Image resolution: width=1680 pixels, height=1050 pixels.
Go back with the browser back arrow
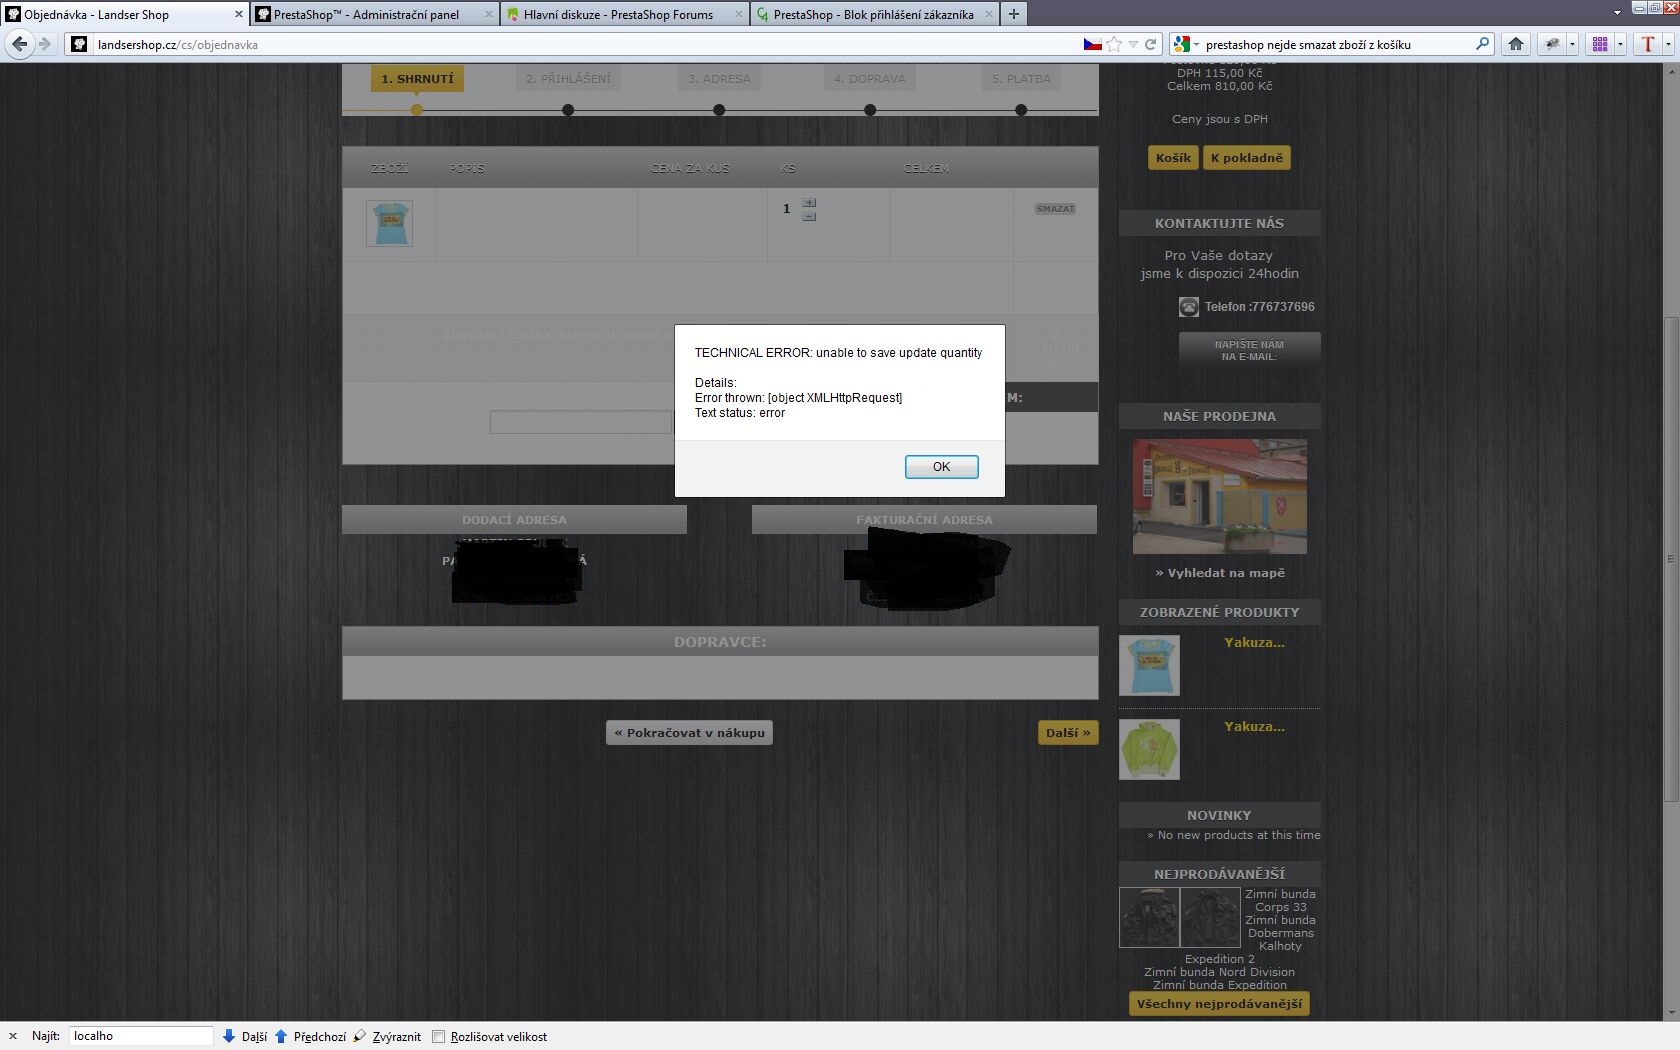[19, 44]
